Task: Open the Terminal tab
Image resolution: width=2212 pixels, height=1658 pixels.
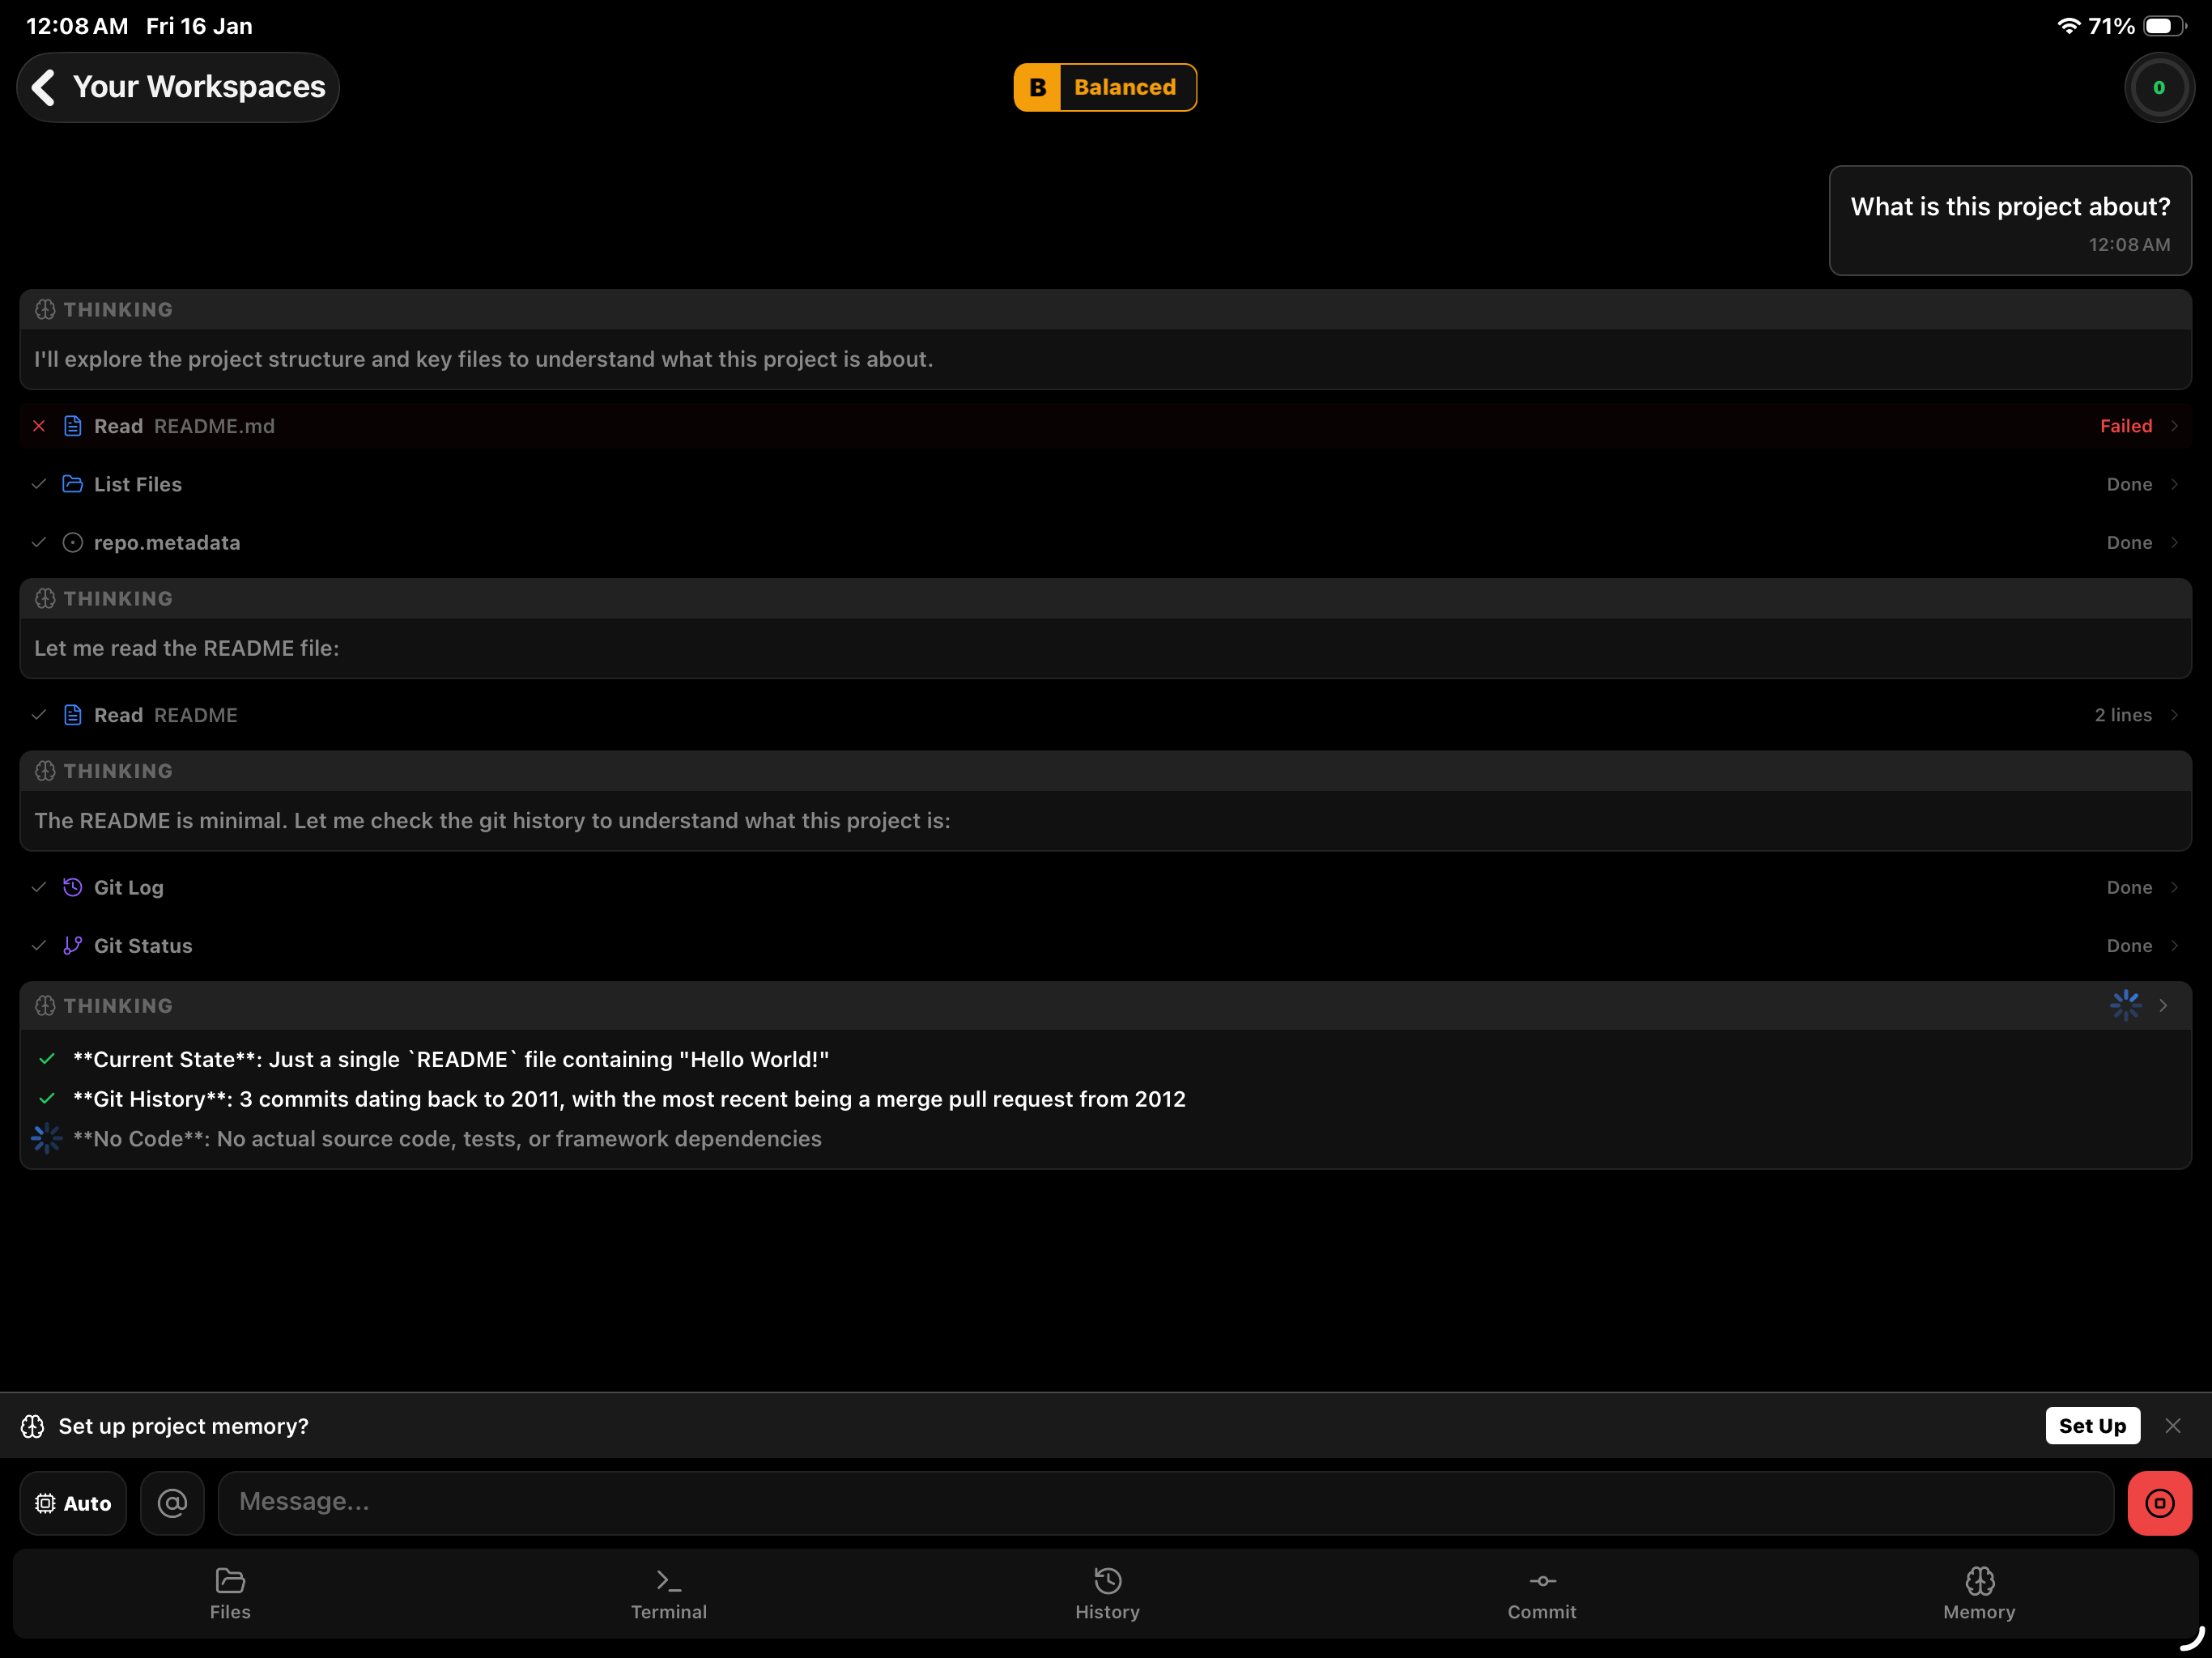Action: [668, 1593]
